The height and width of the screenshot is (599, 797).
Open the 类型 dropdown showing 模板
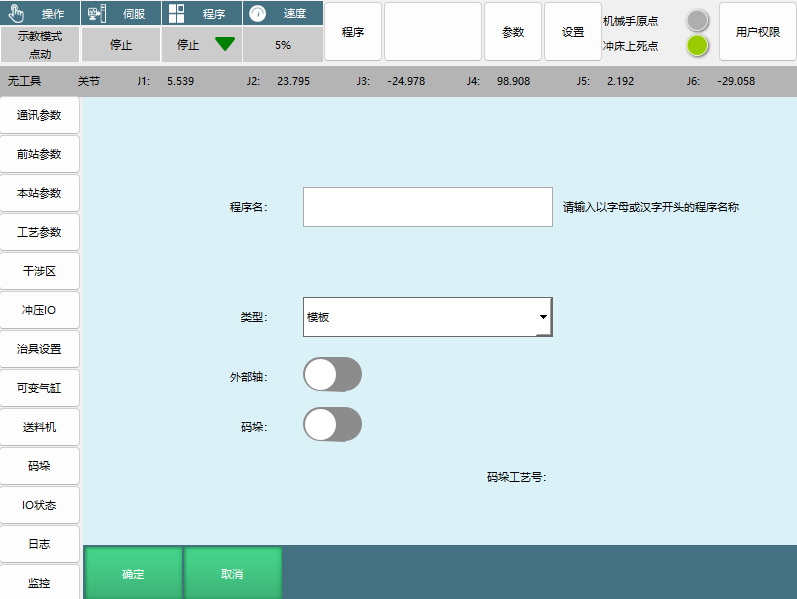coord(427,317)
